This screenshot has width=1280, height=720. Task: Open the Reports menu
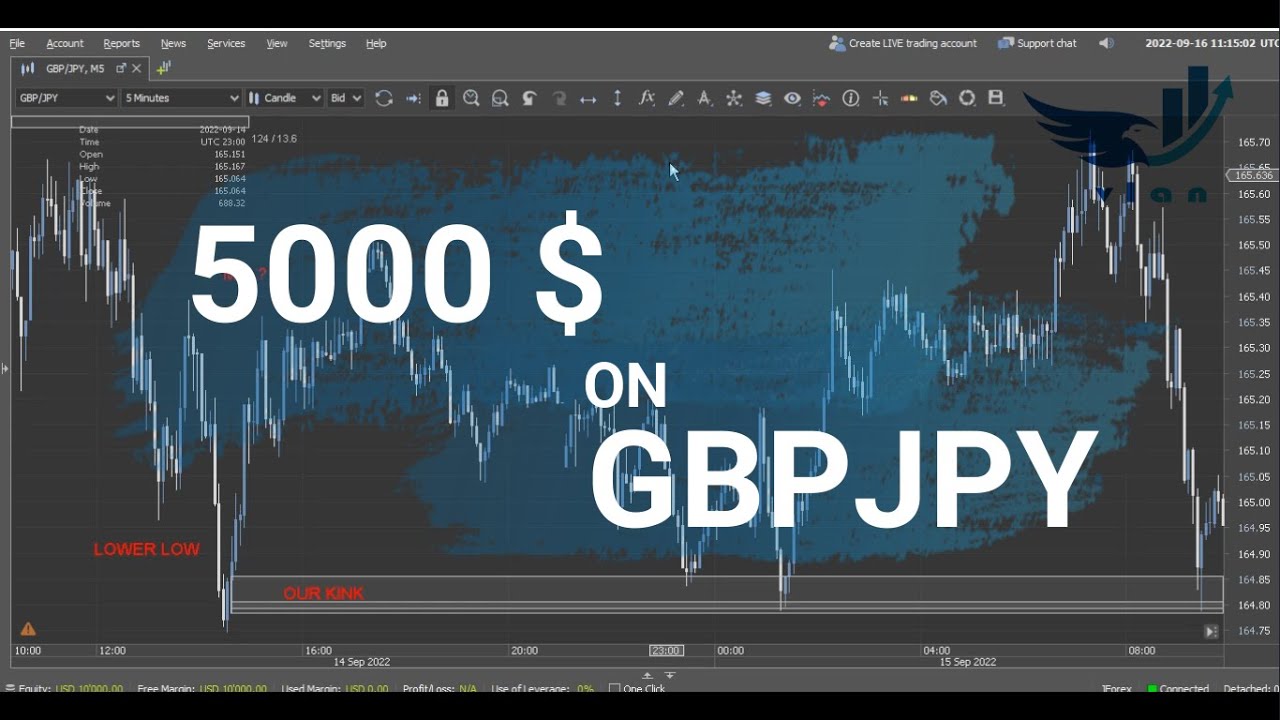click(x=122, y=43)
